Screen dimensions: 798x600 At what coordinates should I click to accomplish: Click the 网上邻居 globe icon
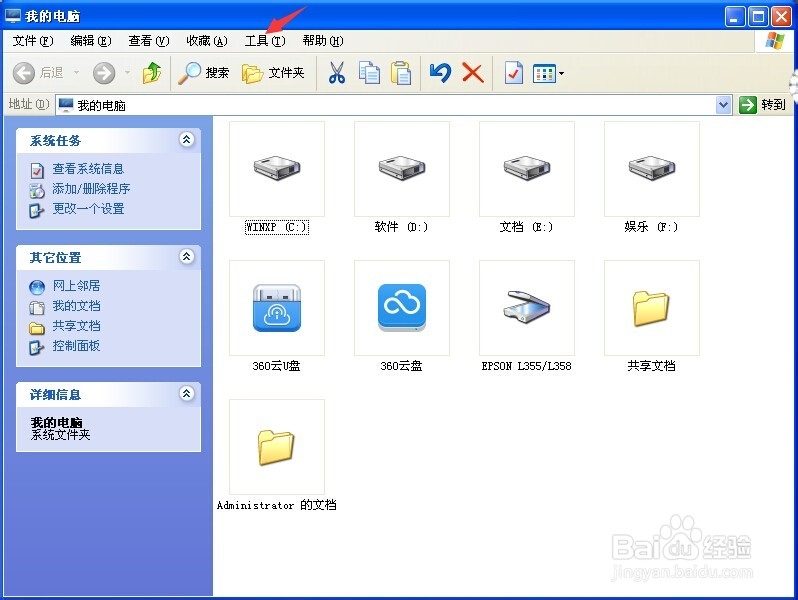pos(37,288)
